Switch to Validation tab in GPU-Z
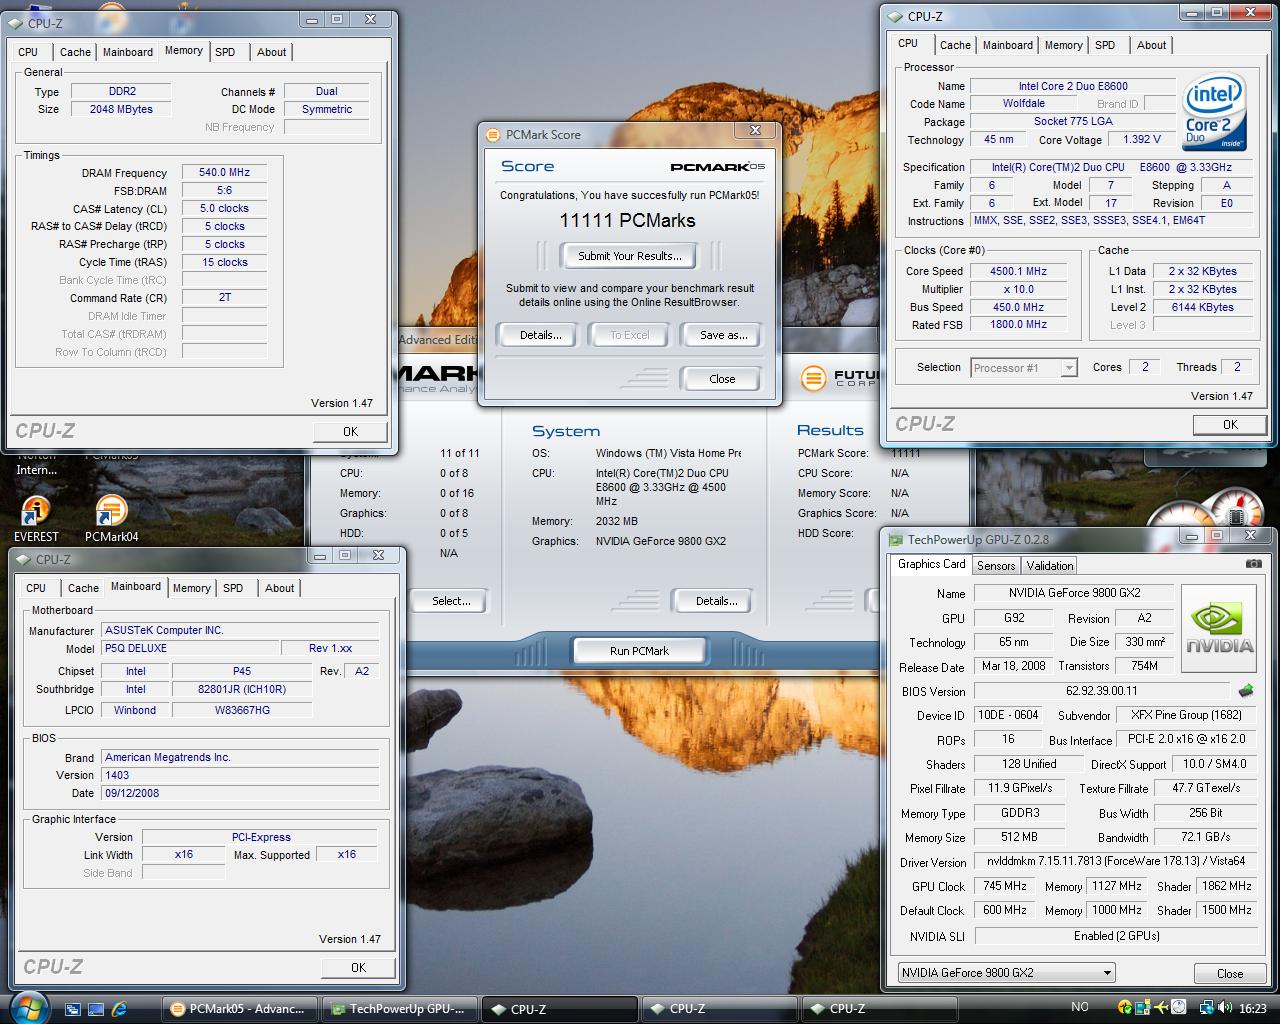 click(x=1050, y=566)
